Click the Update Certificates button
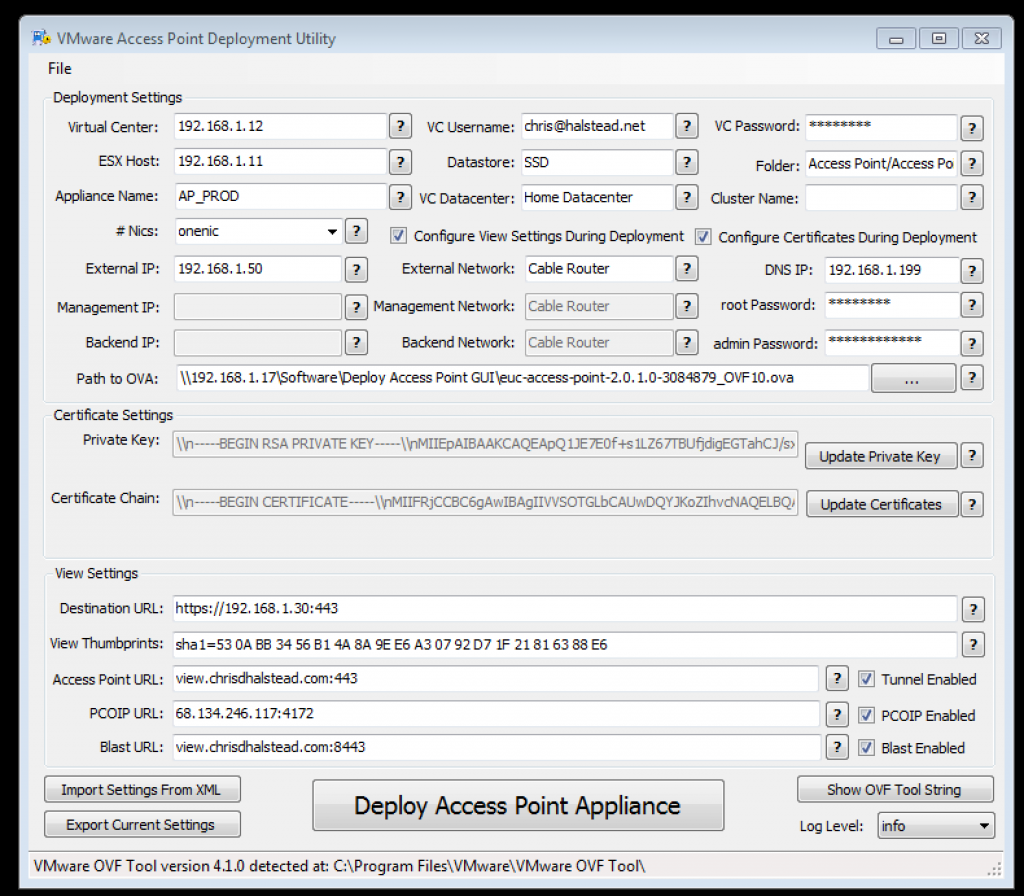The width and height of the screenshot is (1024, 896). click(x=882, y=504)
